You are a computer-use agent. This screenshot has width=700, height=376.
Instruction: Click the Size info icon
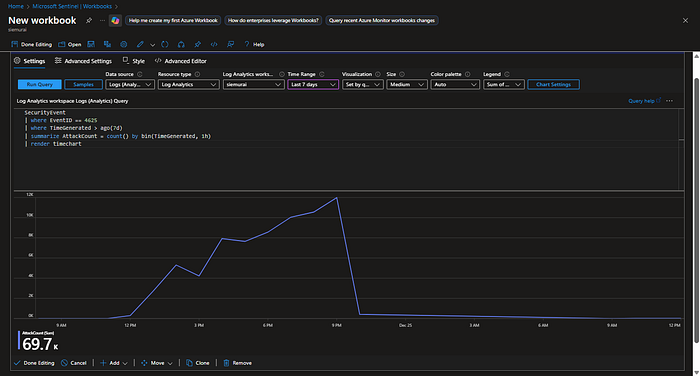(x=402, y=74)
